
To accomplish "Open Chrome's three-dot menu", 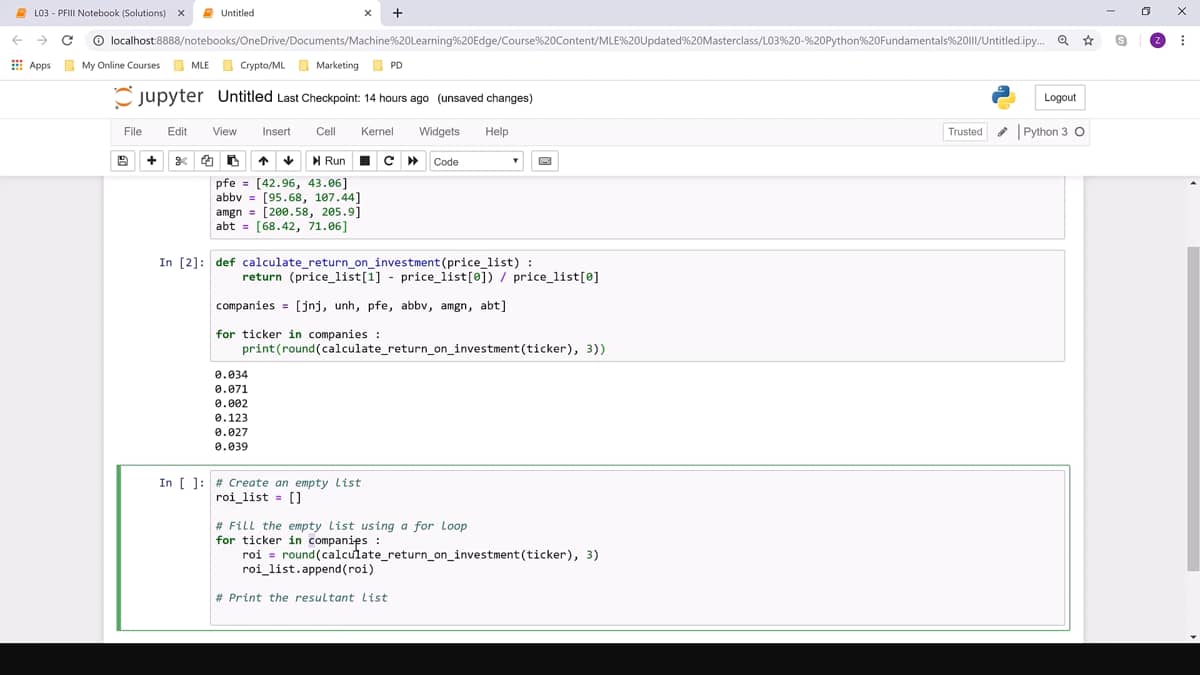I will click(x=1182, y=41).
